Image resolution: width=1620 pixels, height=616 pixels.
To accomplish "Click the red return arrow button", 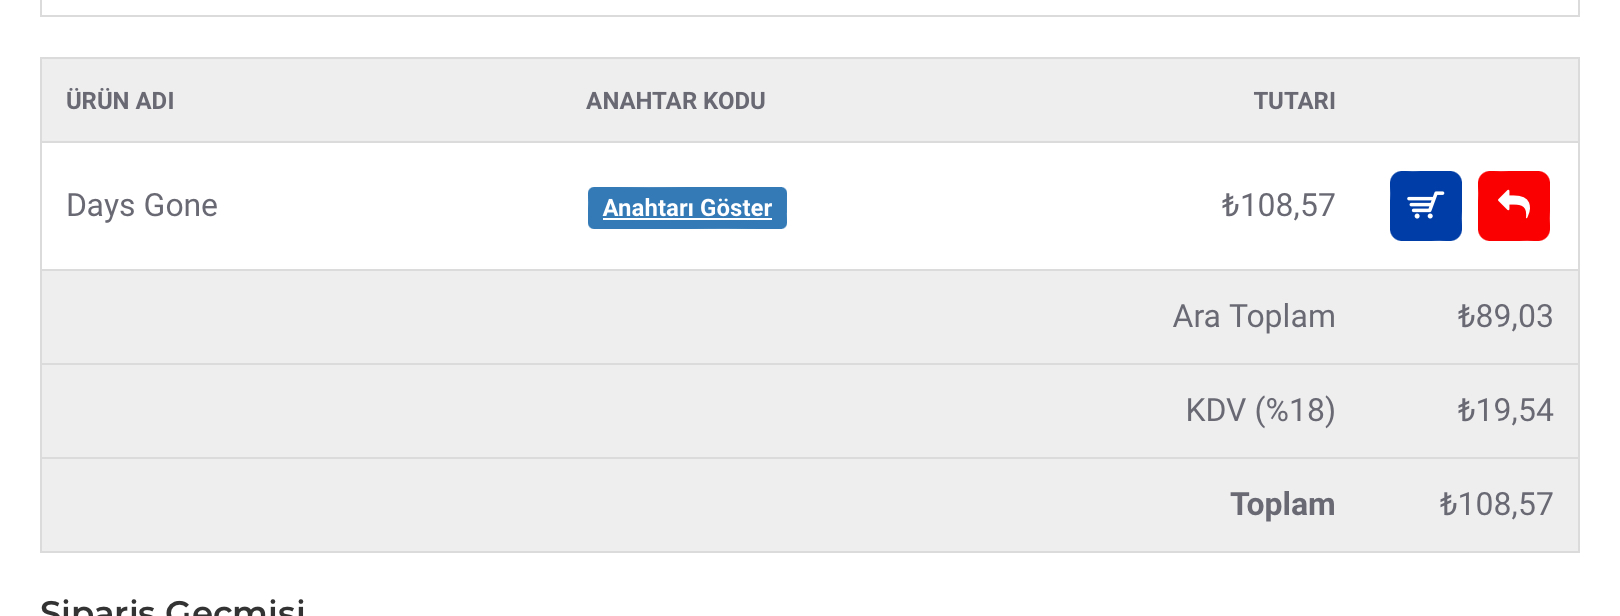I will 1513,206.
